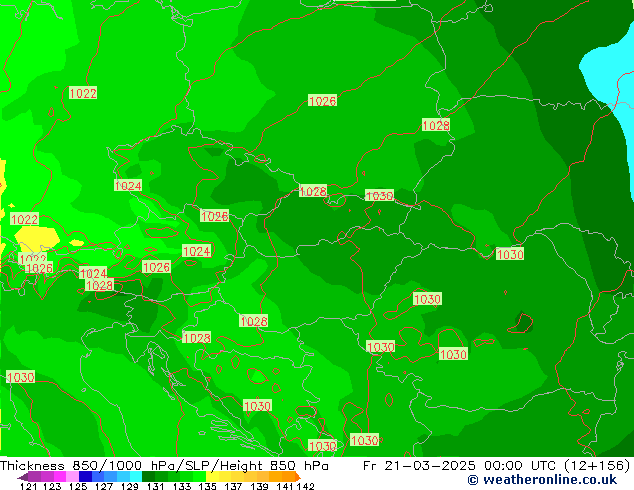Click the 1022 isobar label near the top-left corner

(83, 93)
